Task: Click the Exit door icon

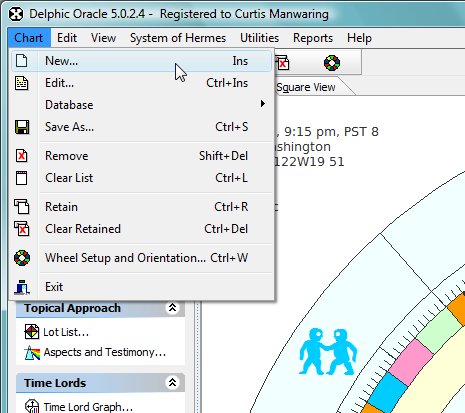Action: (x=22, y=287)
